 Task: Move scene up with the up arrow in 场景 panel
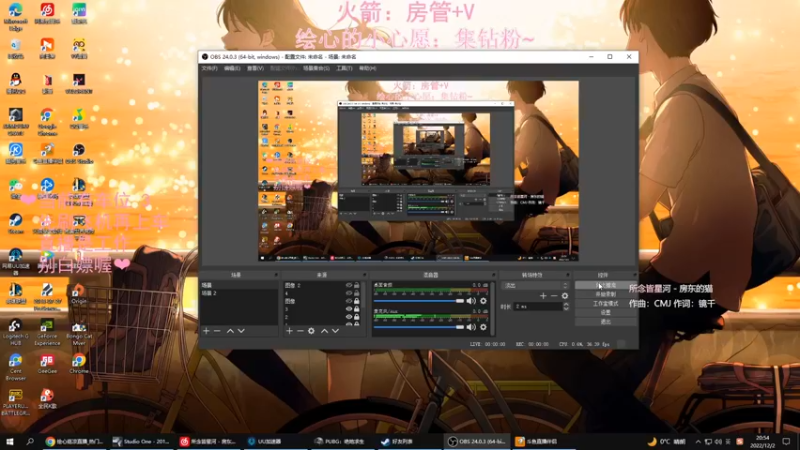click(230, 331)
